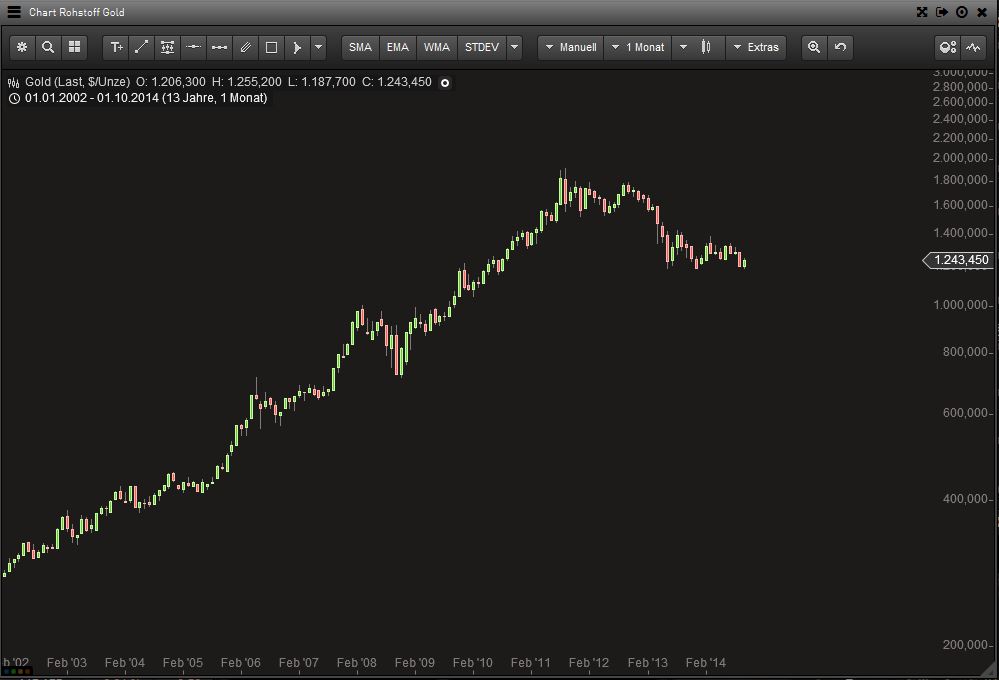Click the zoom-in magnifier icon
The height and width of the screenshot is (680, 999).
point(814,47)
